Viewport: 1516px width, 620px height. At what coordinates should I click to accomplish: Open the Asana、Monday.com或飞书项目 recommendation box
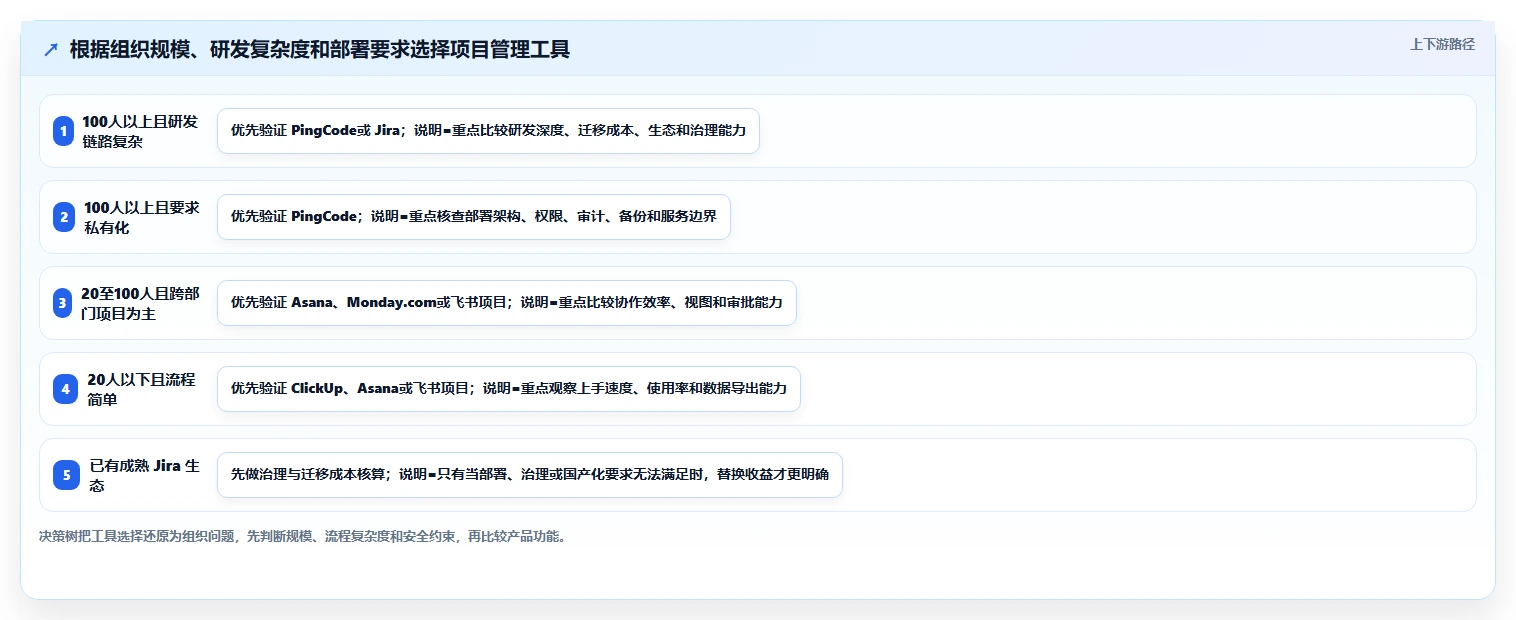click(507, 303)
